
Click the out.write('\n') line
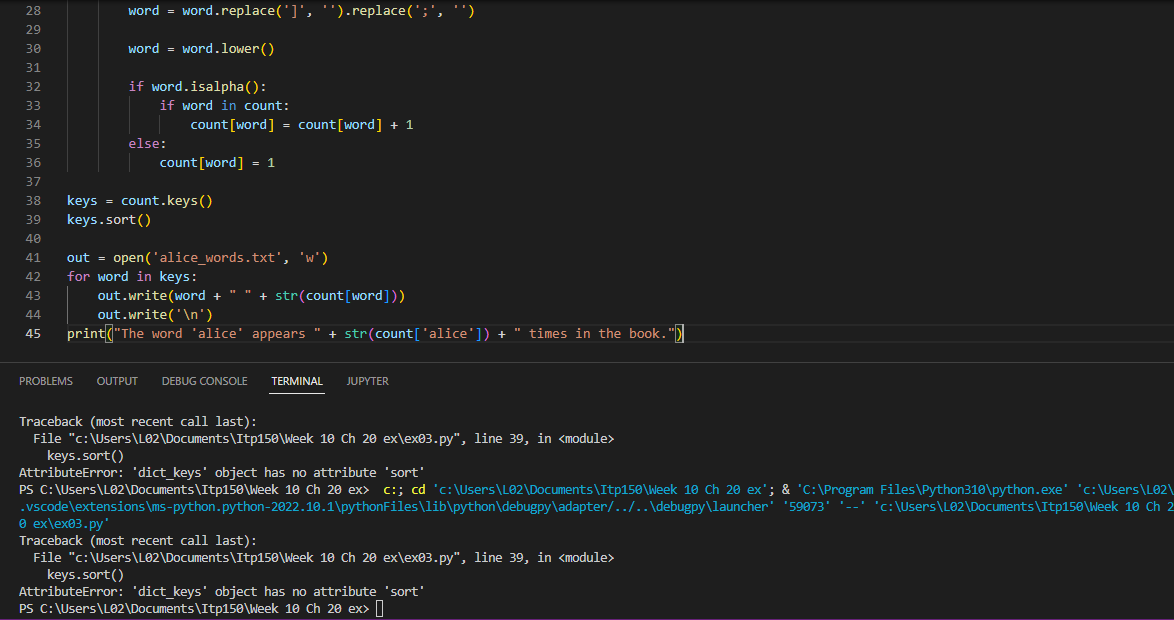pyautogui.click(x=155, y=314)
